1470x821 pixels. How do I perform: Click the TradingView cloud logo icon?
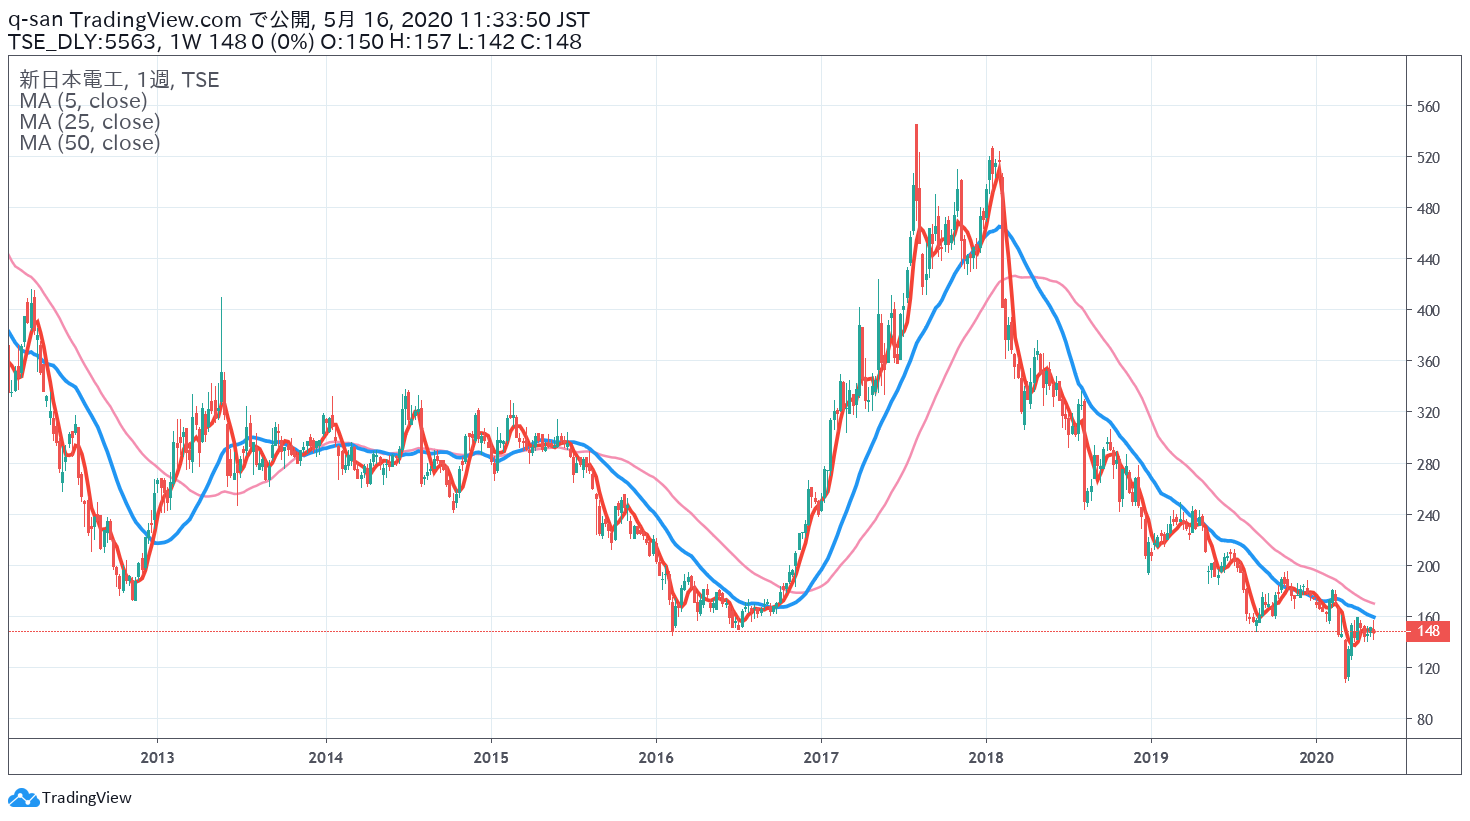(x=23, y=798)
